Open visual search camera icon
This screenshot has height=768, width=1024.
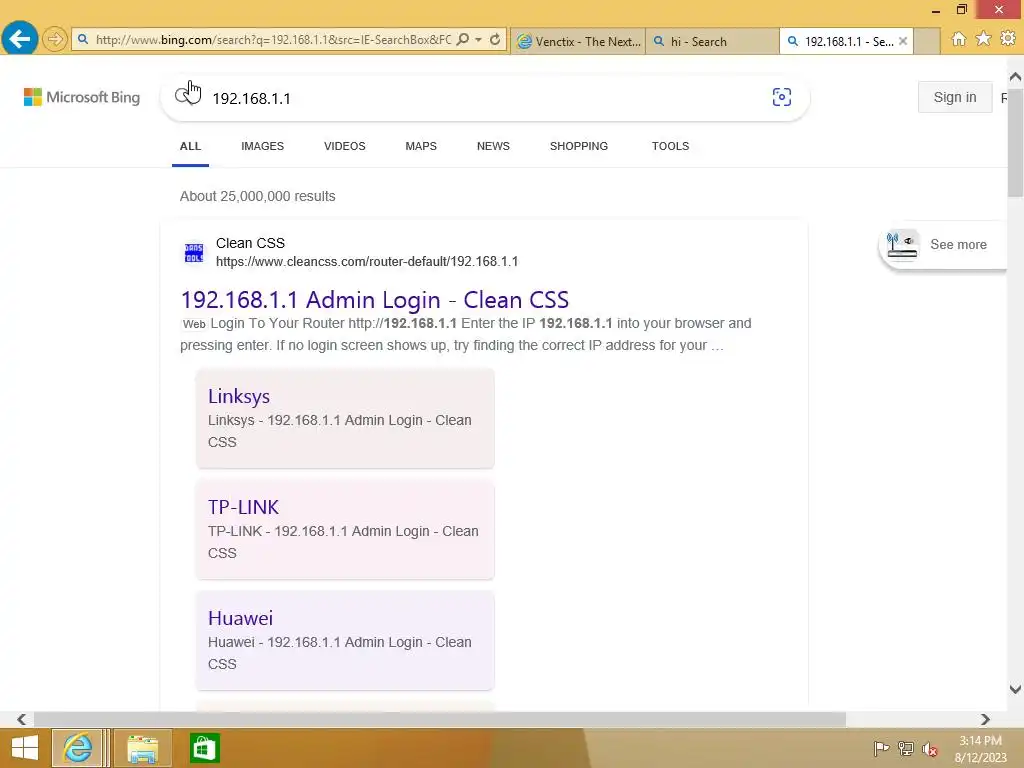tap(781, 97)
